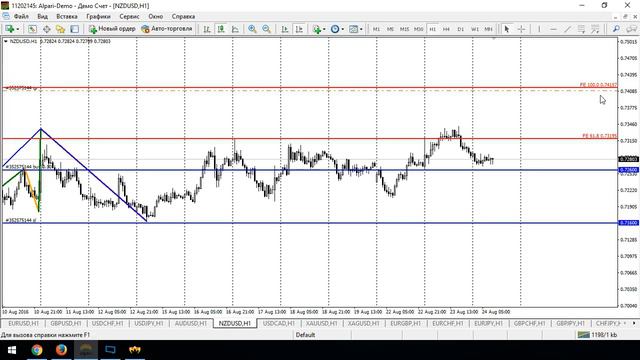Open the chat messages icon
Image resolution: width=640 pixels, height=360 pixels.
pos(632,29)
